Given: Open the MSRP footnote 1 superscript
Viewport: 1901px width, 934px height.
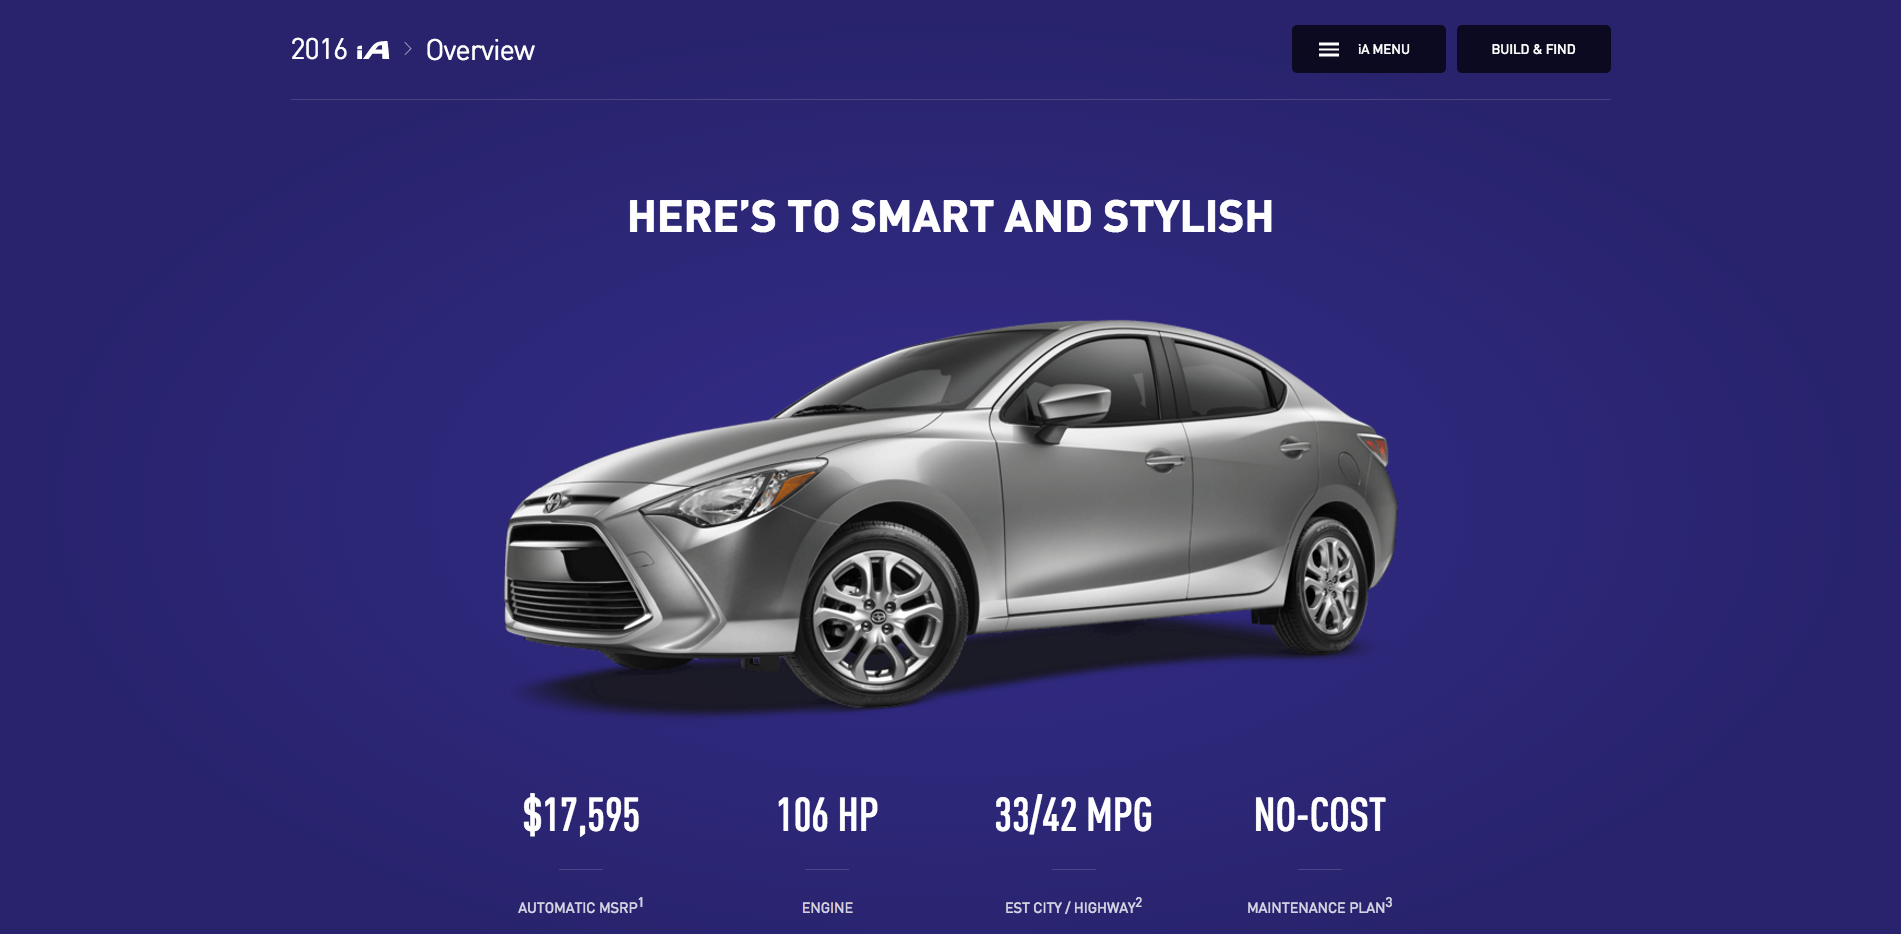Looking at the screenshot, I should 641,902.
